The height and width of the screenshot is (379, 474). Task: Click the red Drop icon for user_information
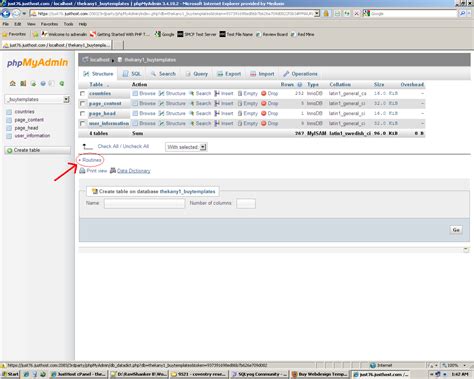point(264,123)
